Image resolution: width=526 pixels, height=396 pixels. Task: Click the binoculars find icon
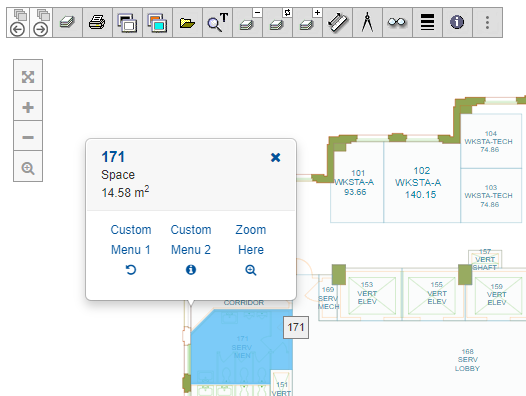click(397, 22)
